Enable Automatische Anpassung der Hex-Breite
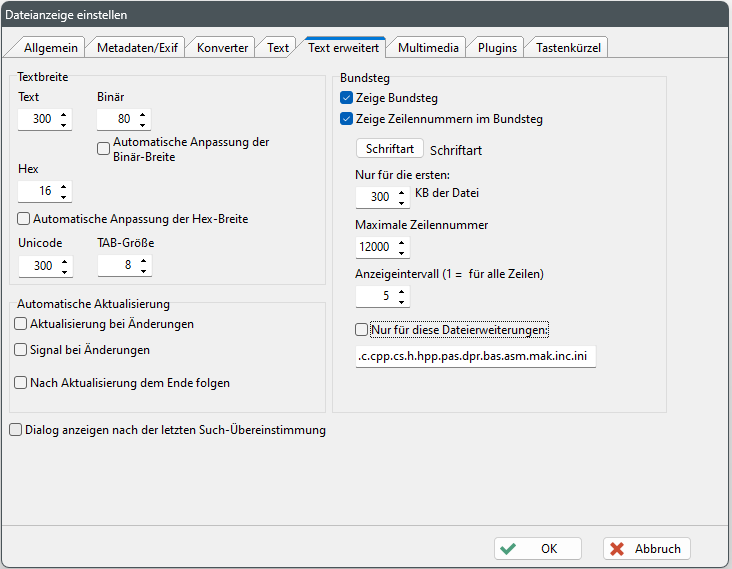732x569 pixels. (x=24, y=218)
